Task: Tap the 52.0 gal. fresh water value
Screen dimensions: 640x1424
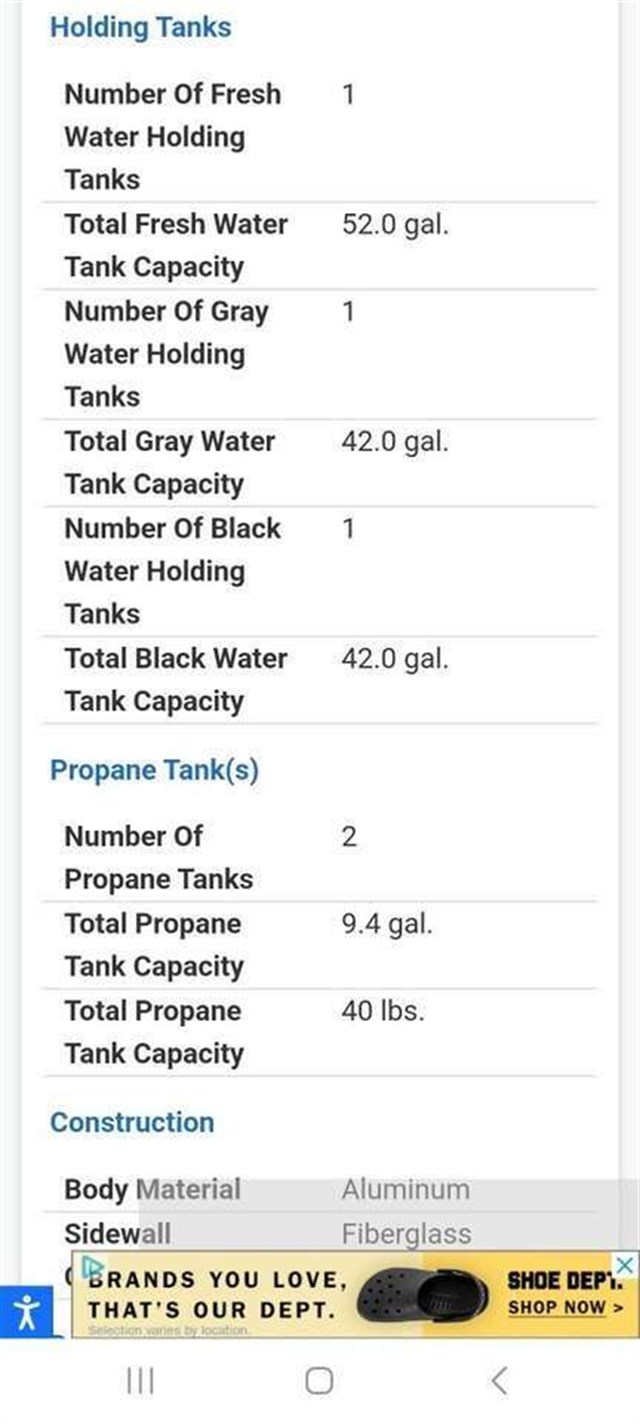Action: [395, 224]
